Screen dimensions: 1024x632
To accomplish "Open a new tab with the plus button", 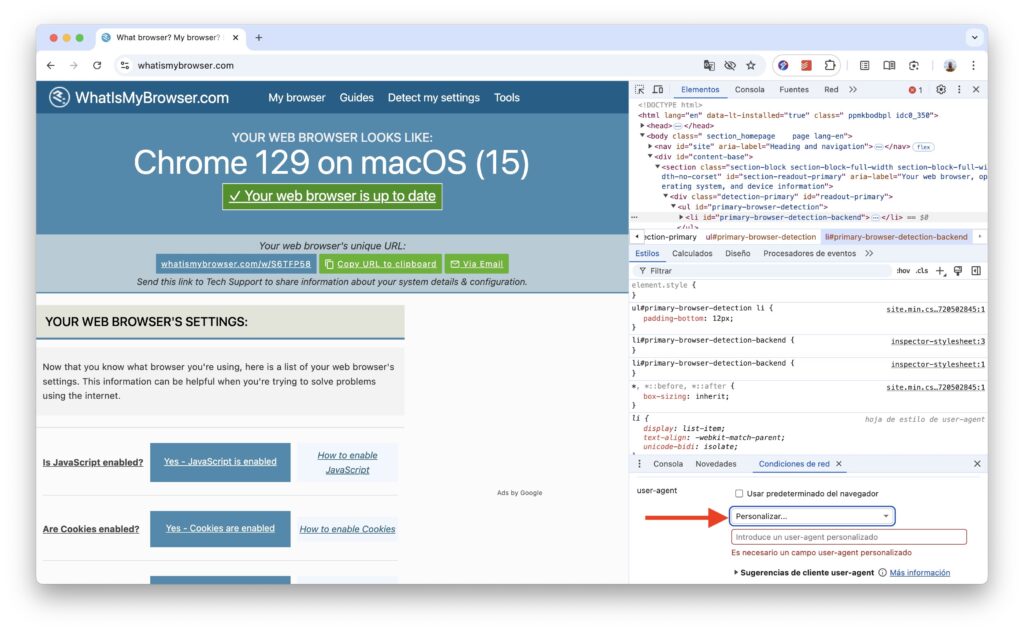I will point(259,38).
